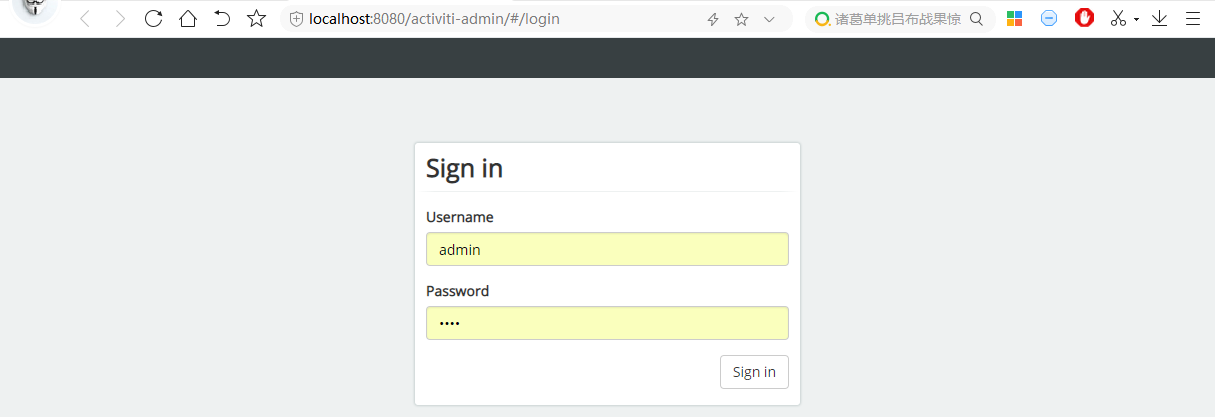Open the colorful four-square grid extension
Viewport: 1215px width, 417px height.
pos(1014,19)
